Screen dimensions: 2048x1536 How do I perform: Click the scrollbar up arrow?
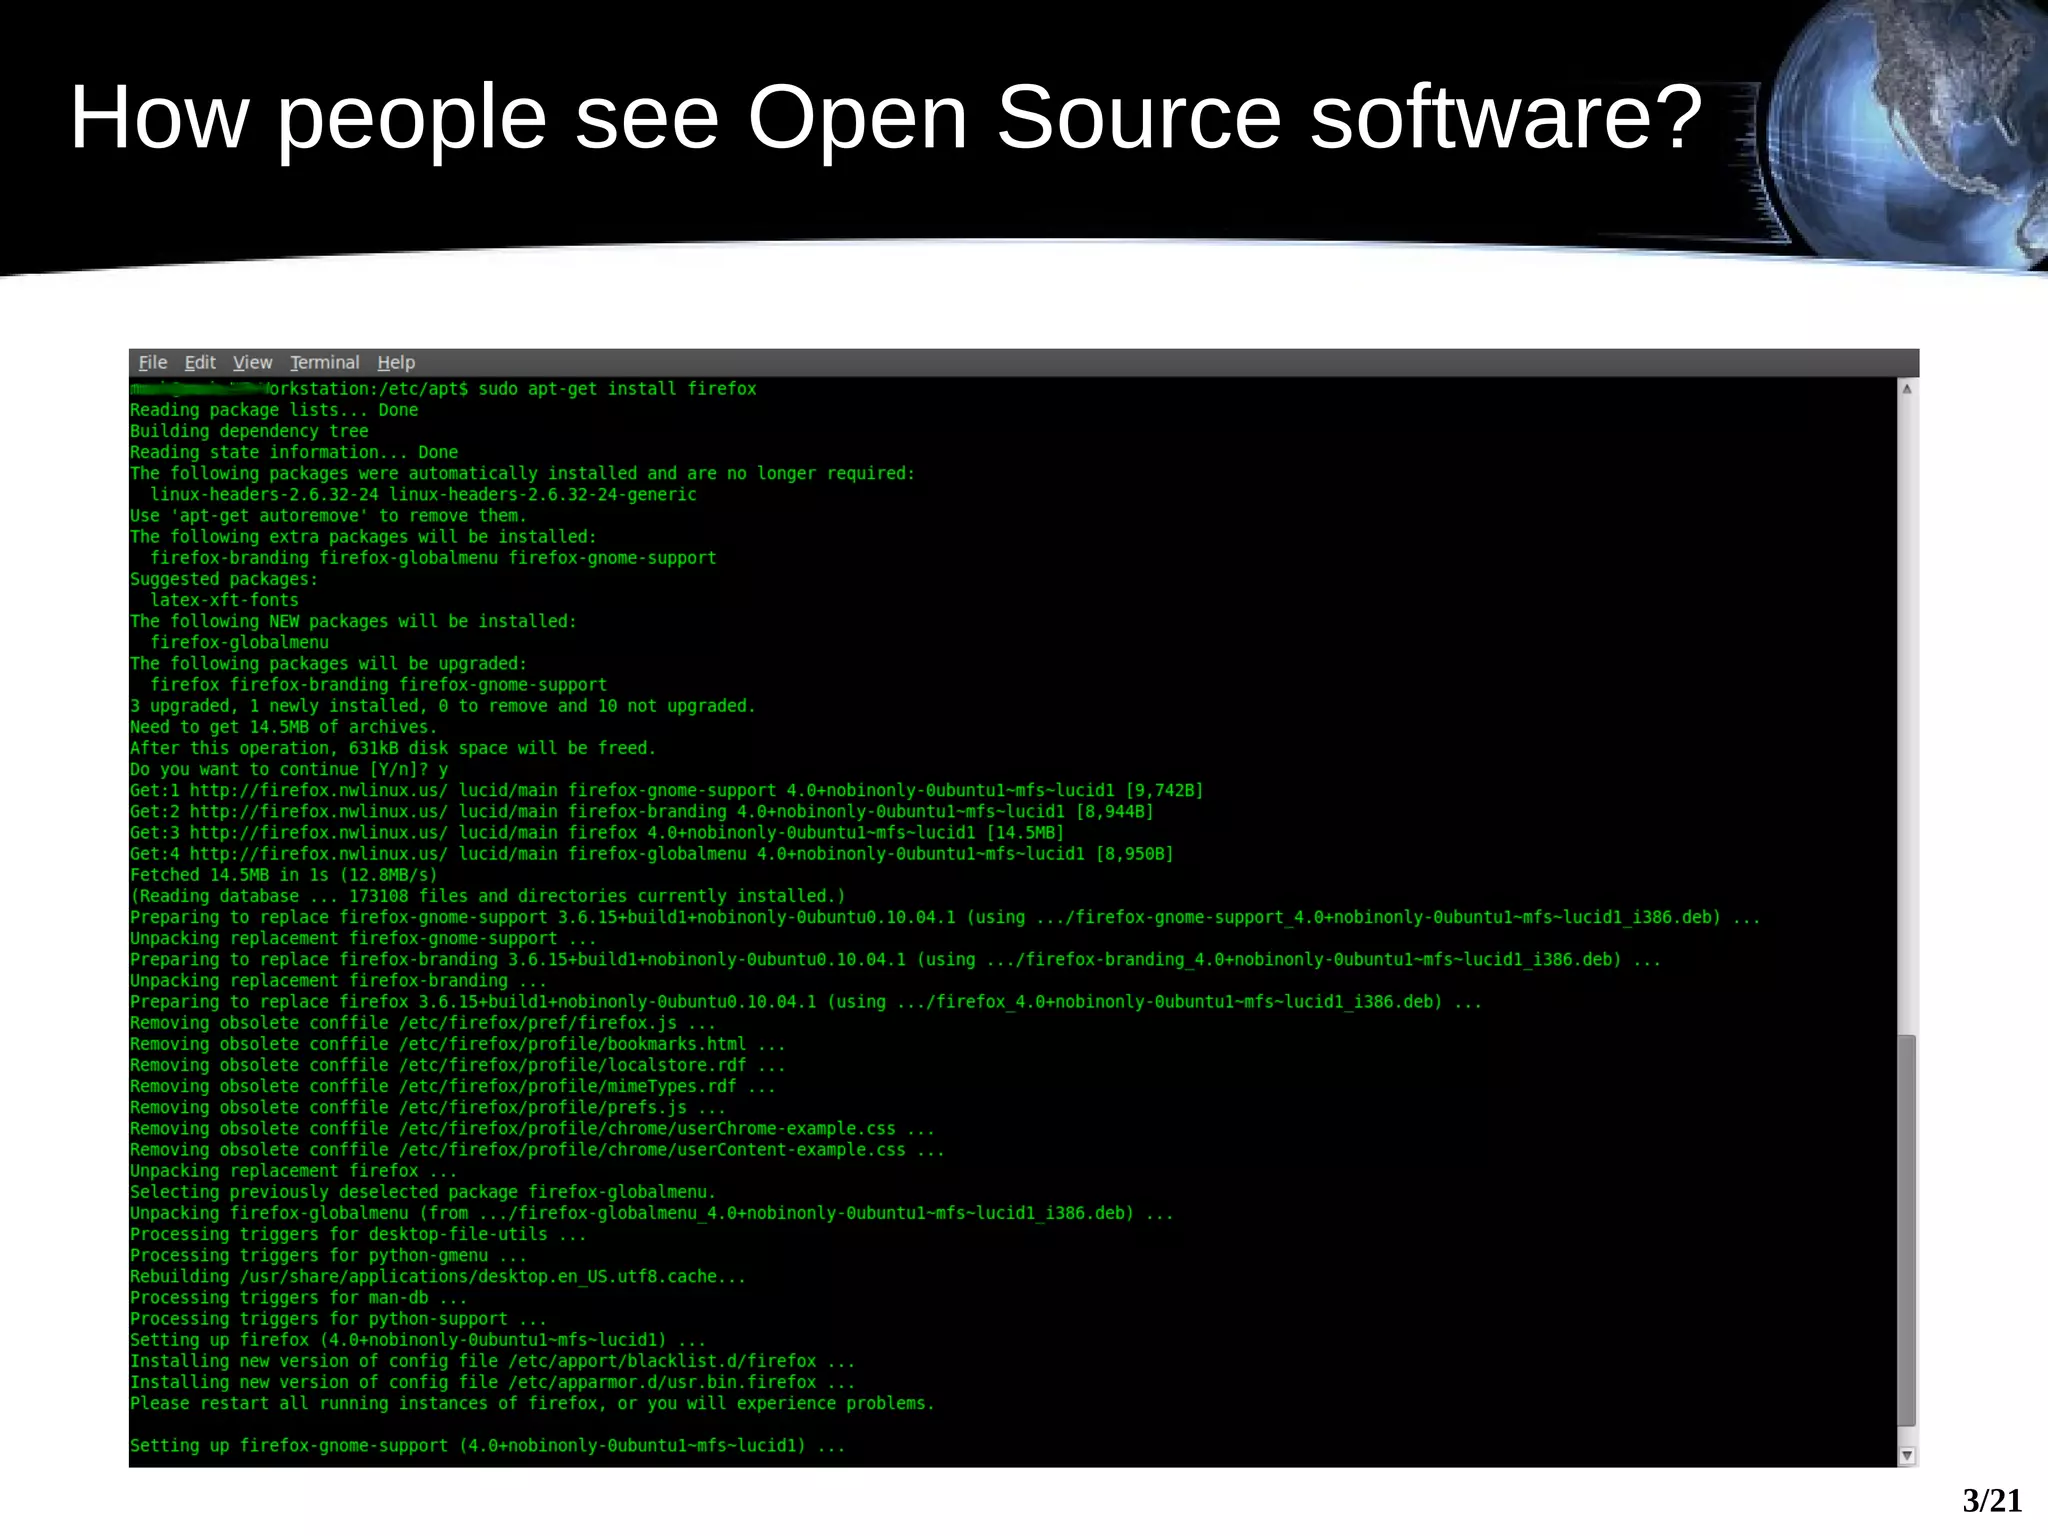pos(1907,390)
